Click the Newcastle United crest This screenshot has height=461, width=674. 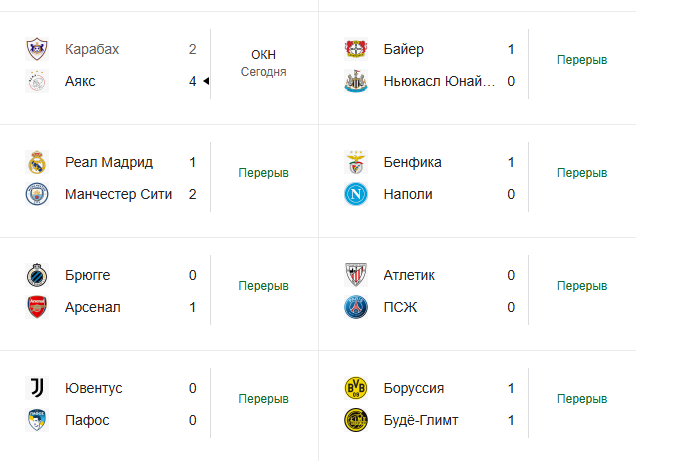(x=356, y=81)
